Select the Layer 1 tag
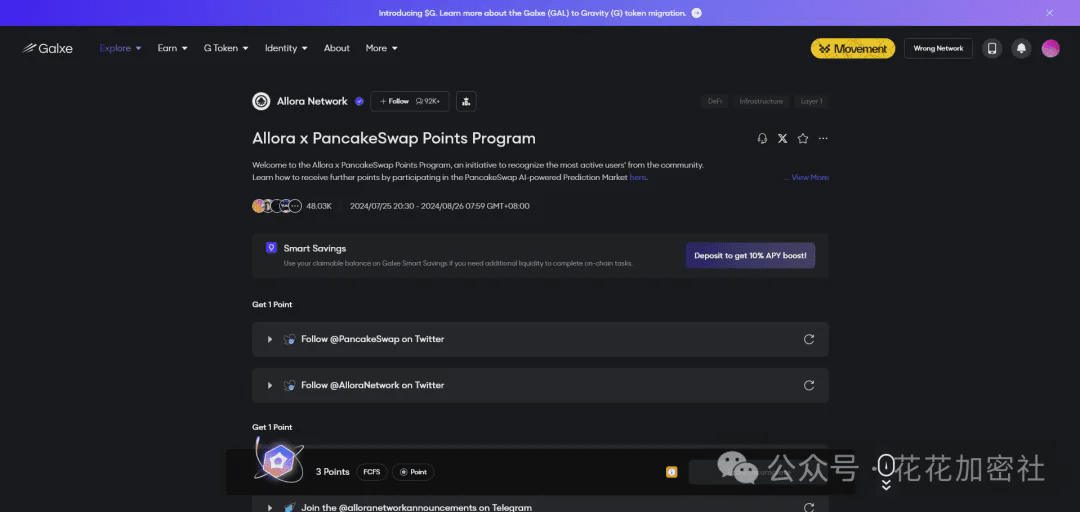 (x=811, y=101)
